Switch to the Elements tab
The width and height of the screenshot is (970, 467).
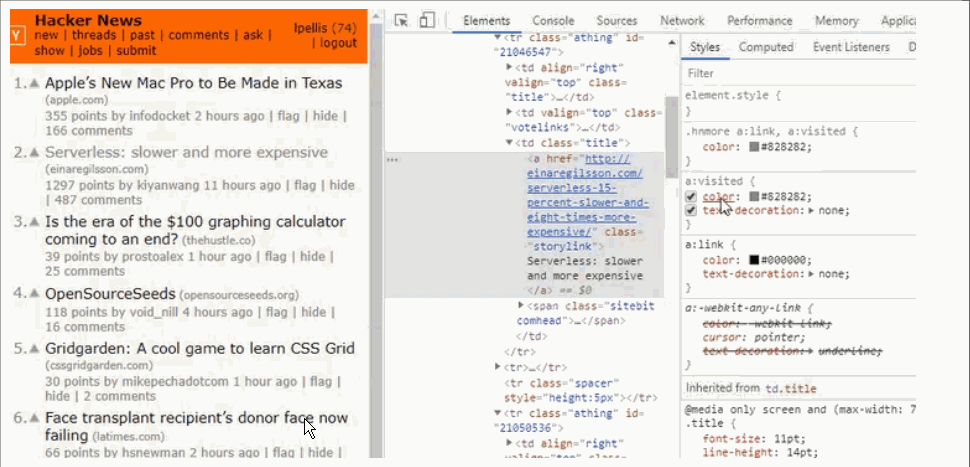(x=486, y=21)
